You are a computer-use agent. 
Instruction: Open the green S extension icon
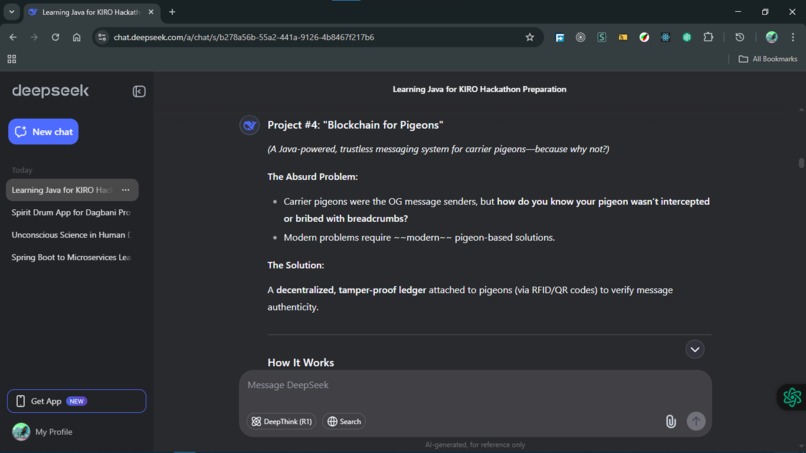click(x=601, y=37)
